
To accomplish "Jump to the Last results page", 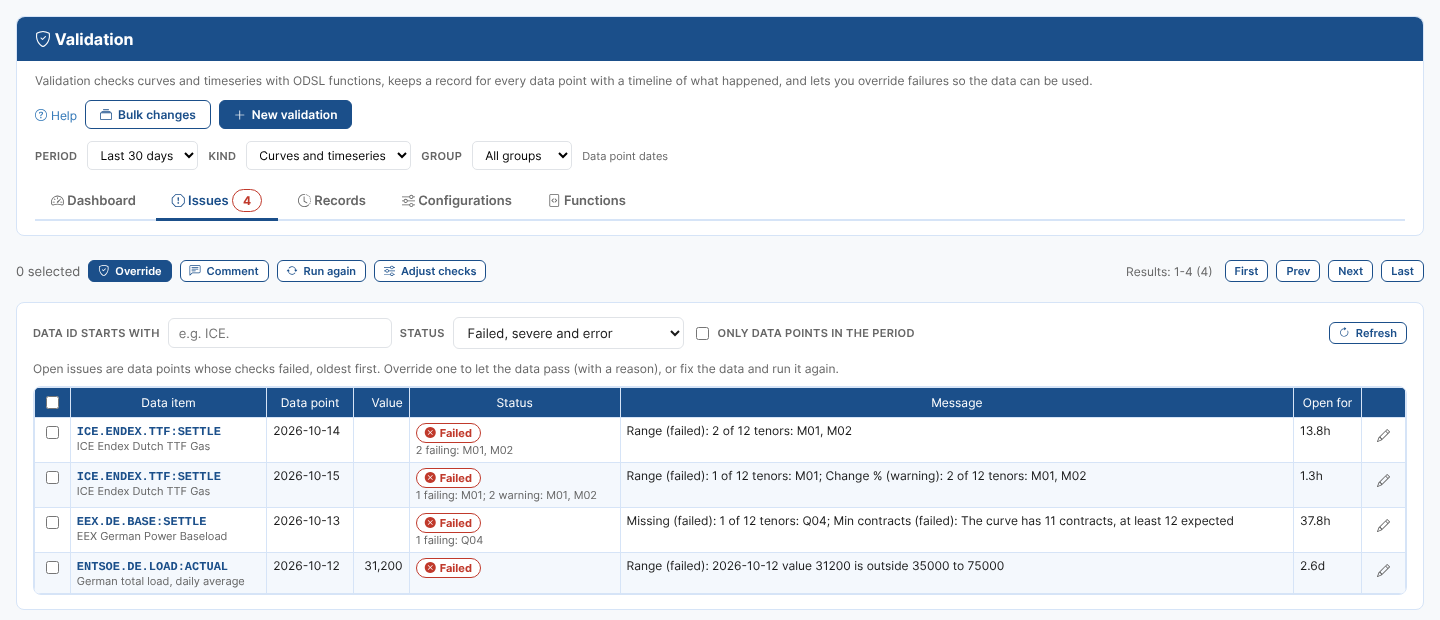I will tap(1402, 271).
